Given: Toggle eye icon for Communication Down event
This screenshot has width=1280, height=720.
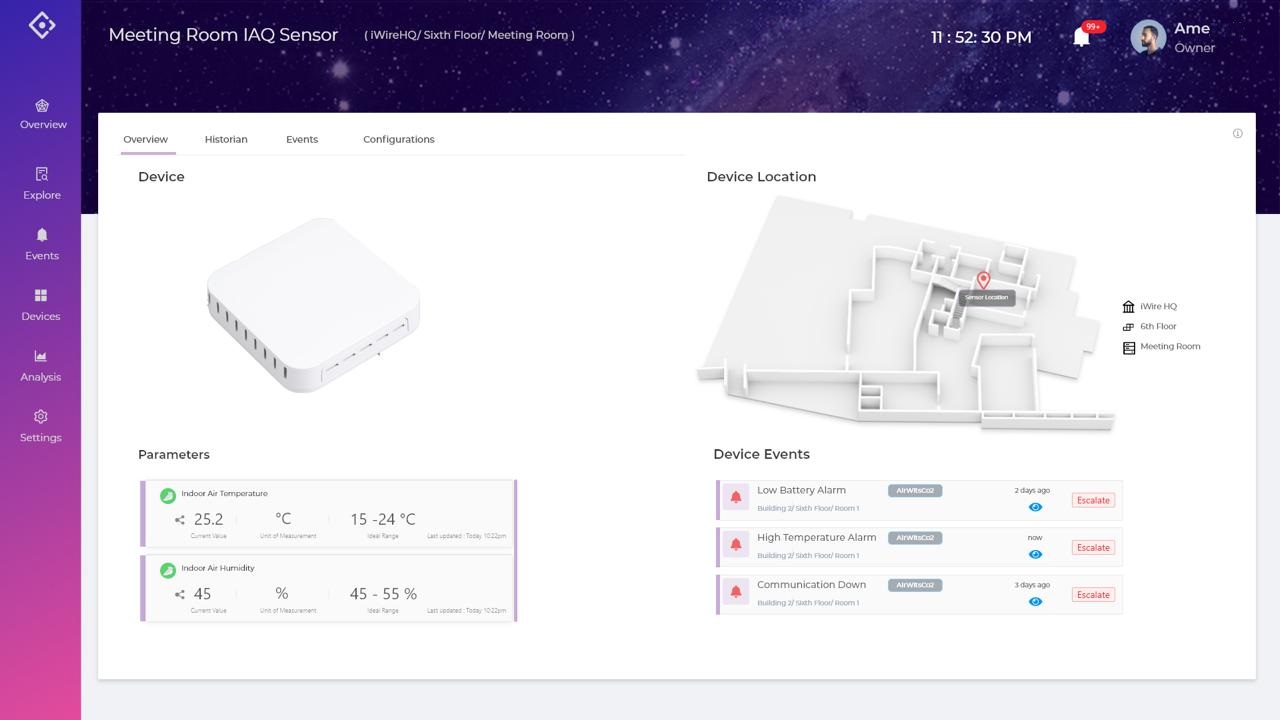Looking at the screenshot, I should click(1035, 601).
